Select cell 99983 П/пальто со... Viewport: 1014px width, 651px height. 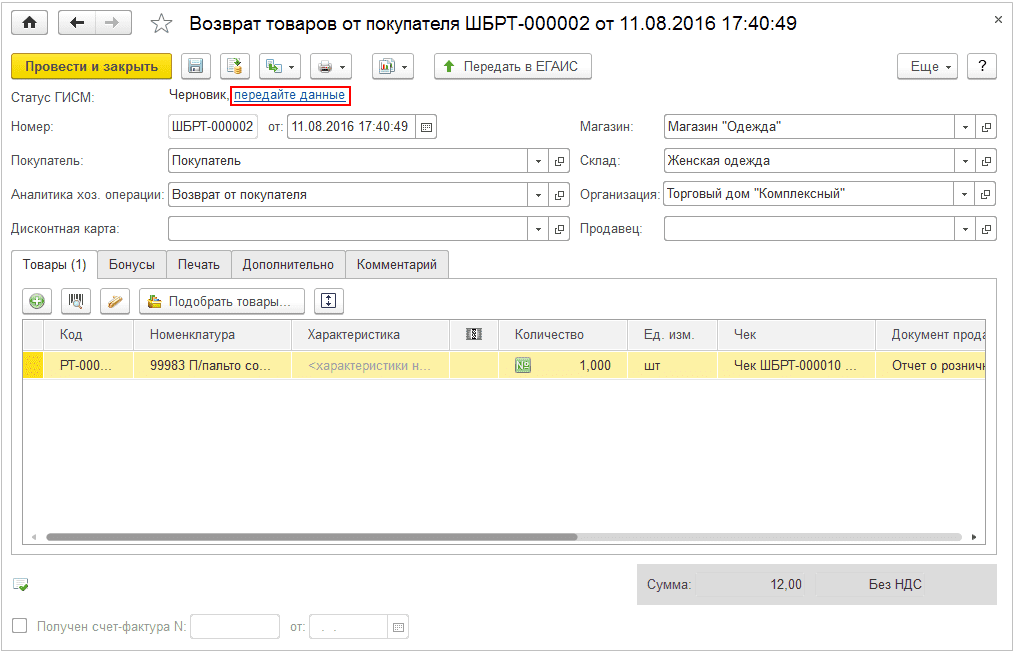coord(212,366)
